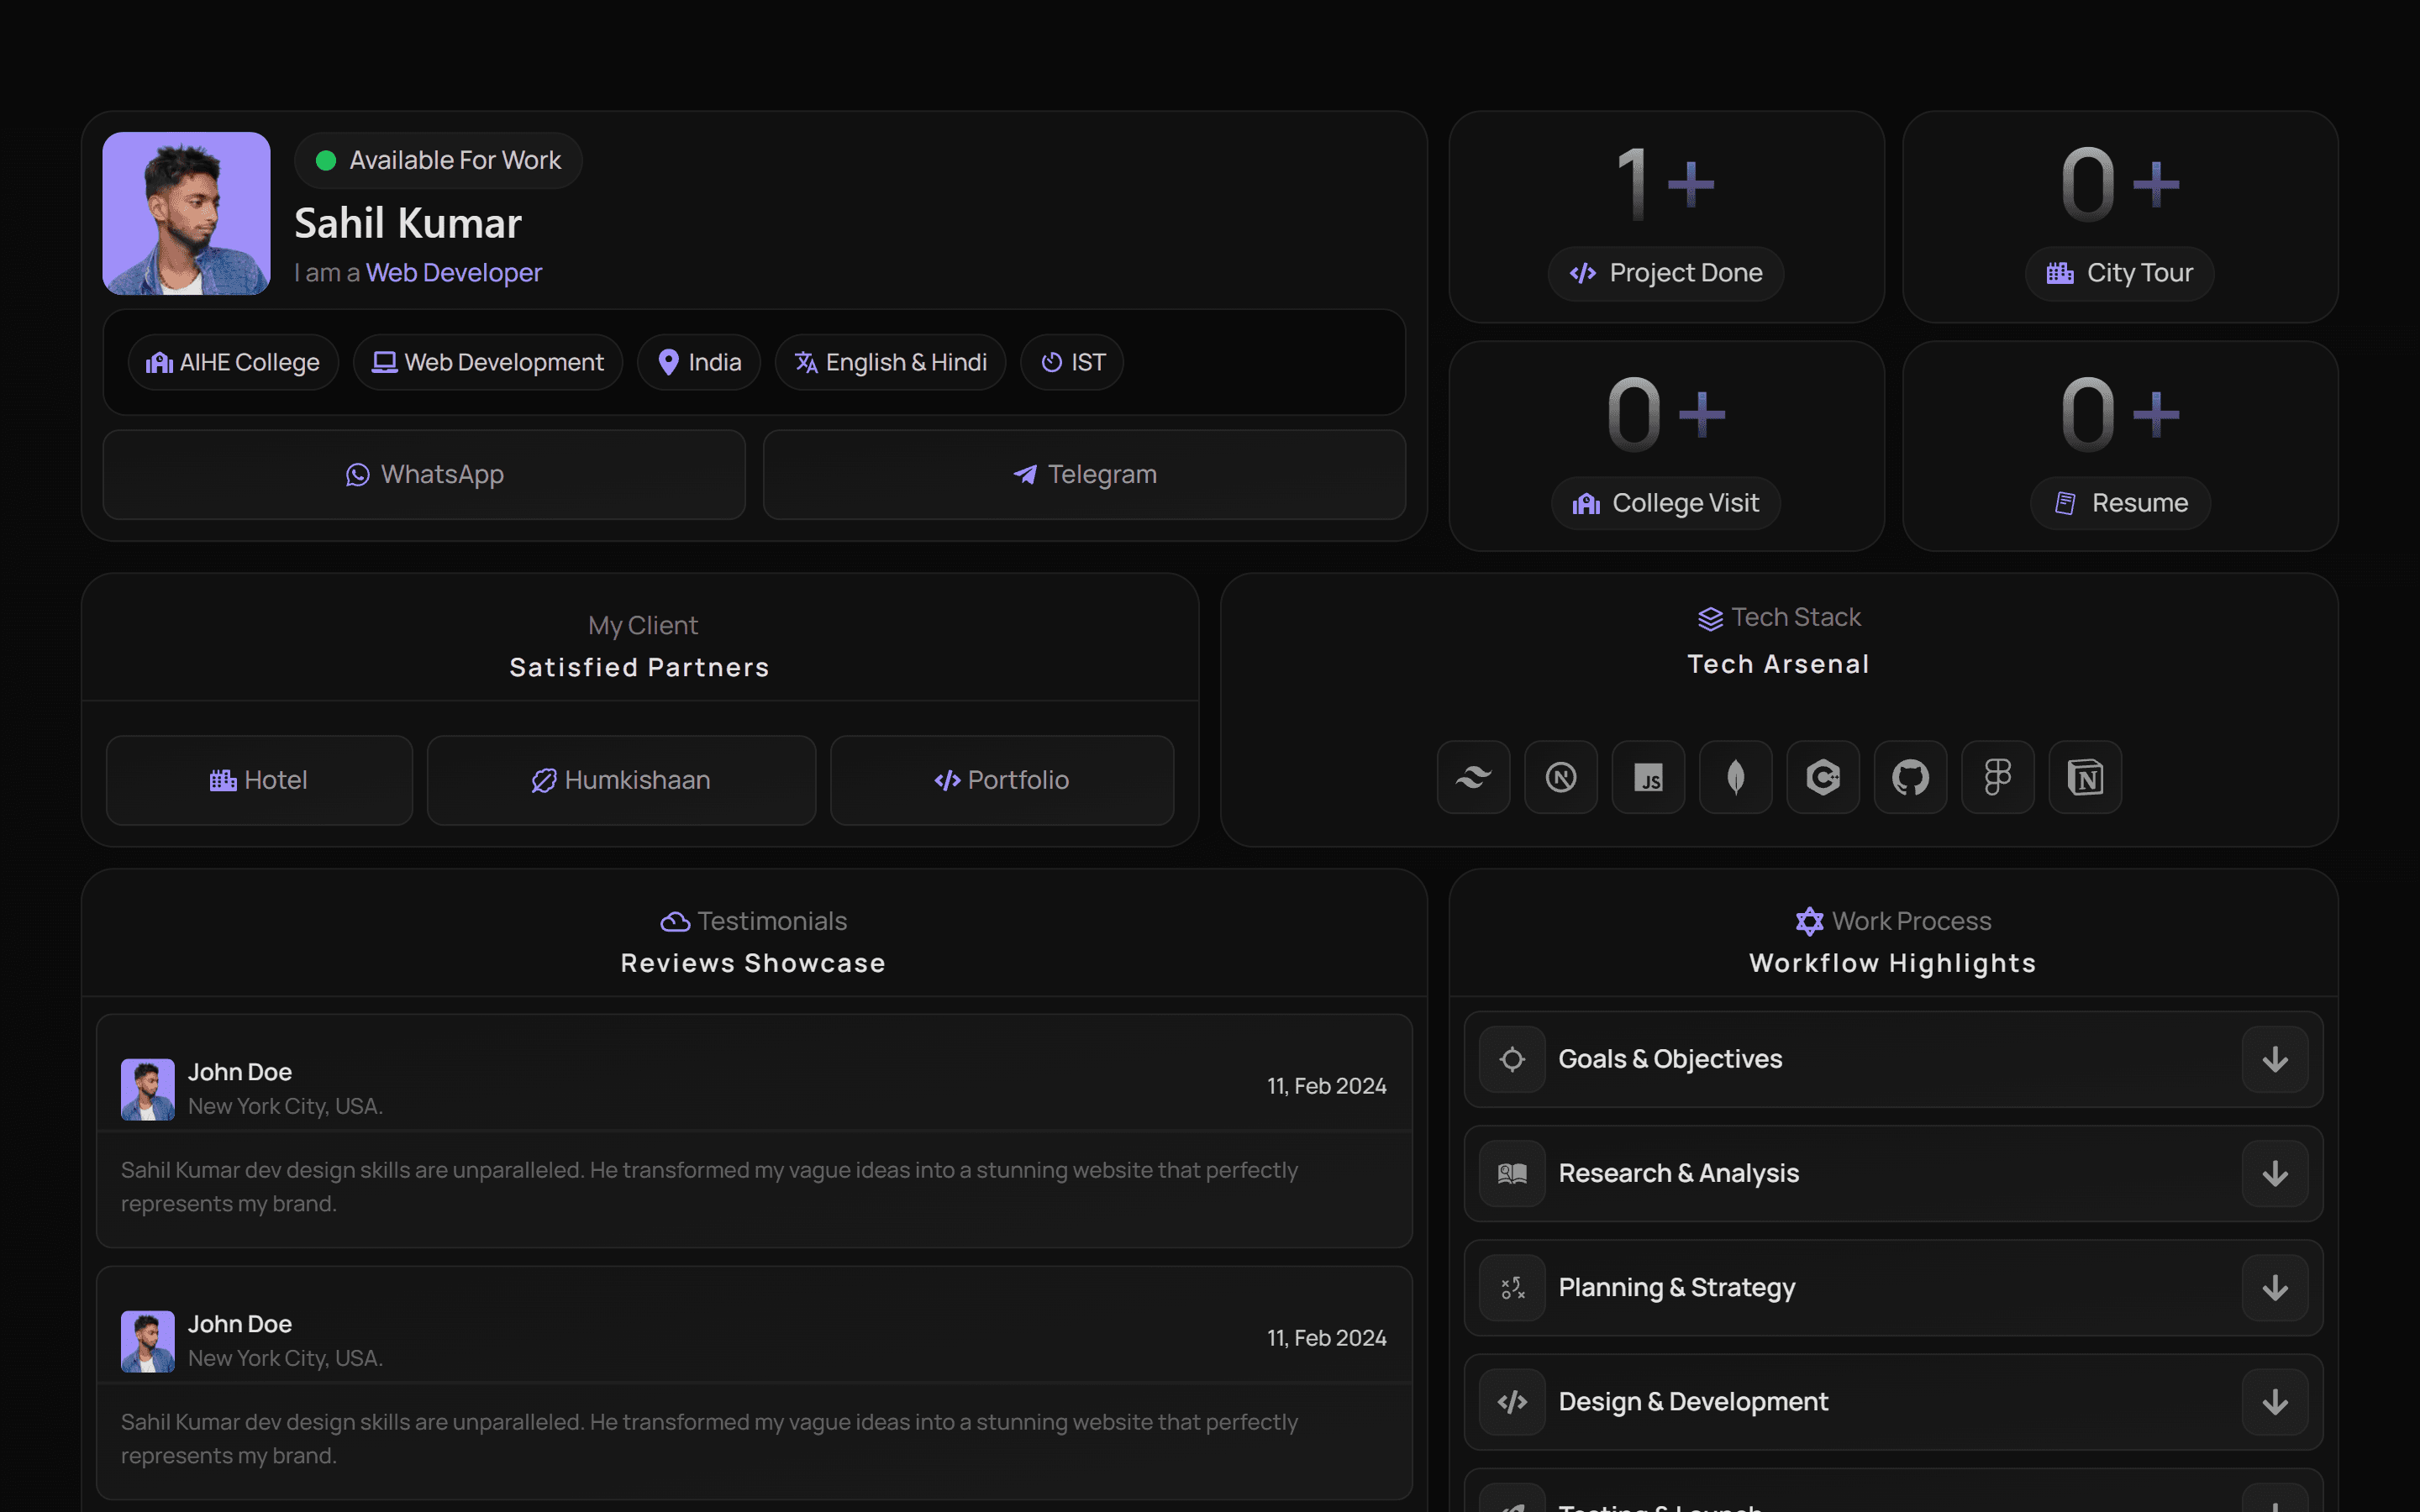Open the Humkishaan client link
Viewport: 2420px width, 1512px height.
coord(621,780)
